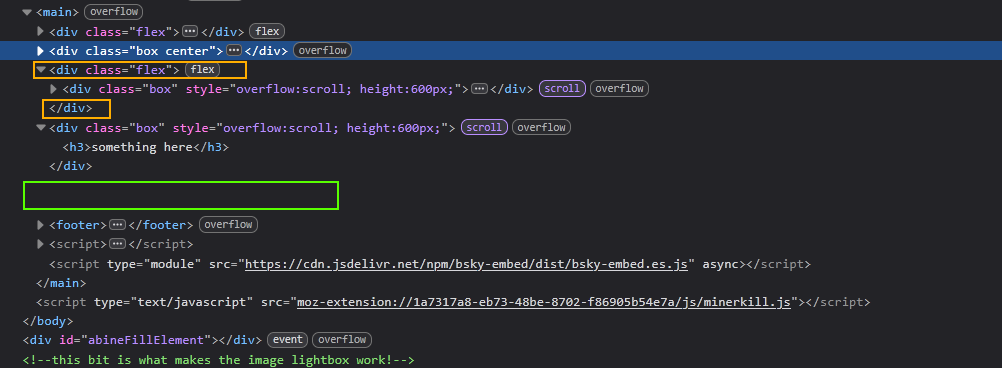The height and width of the screenshot is (368, 1002).
Task: Toggle flex badge on the collapsed flex div
Action: [266, 31]
